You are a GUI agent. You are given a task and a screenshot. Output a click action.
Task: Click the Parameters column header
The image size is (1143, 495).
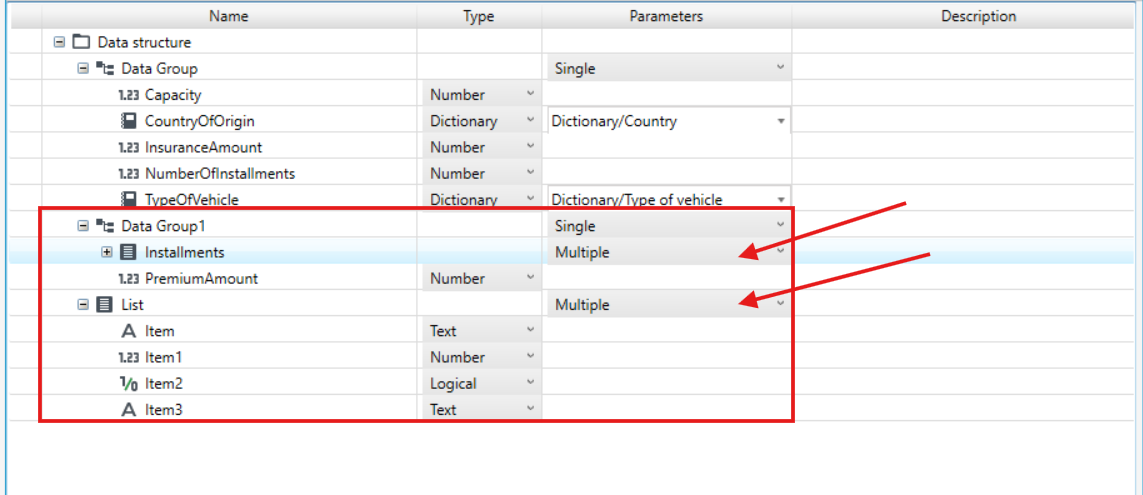(x=666, y=16)
